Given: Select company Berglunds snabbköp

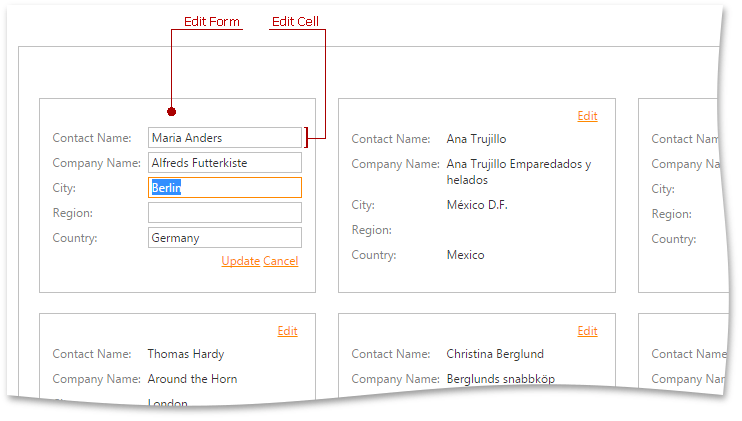Looking at the screenshot, I should click(501, 379).
